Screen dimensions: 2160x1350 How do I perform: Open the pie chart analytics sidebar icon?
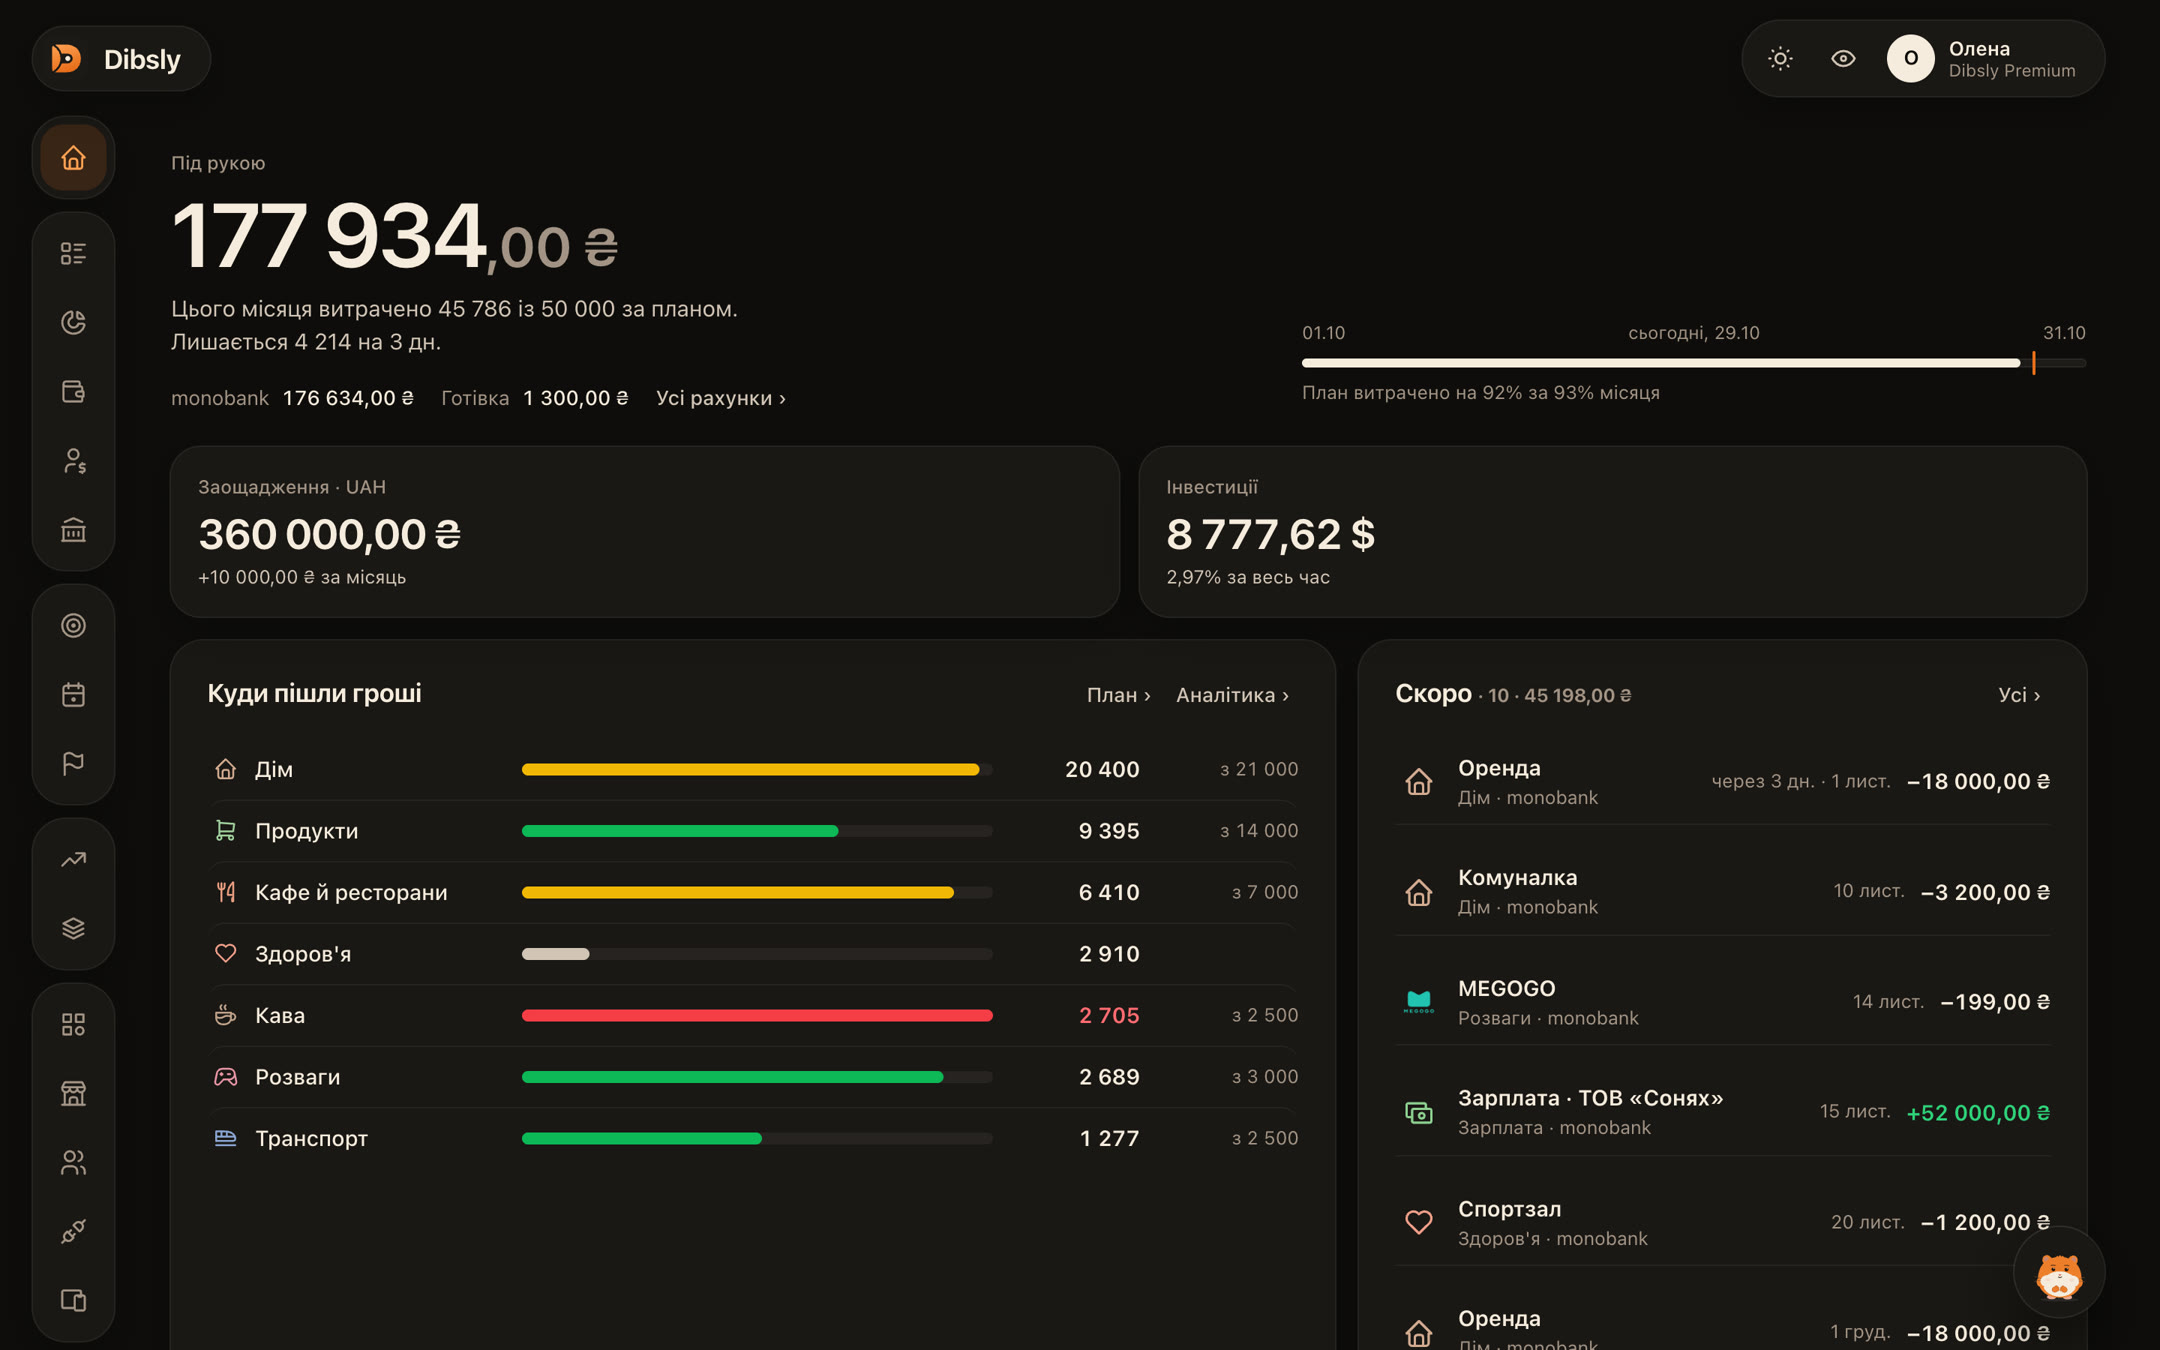73,322
